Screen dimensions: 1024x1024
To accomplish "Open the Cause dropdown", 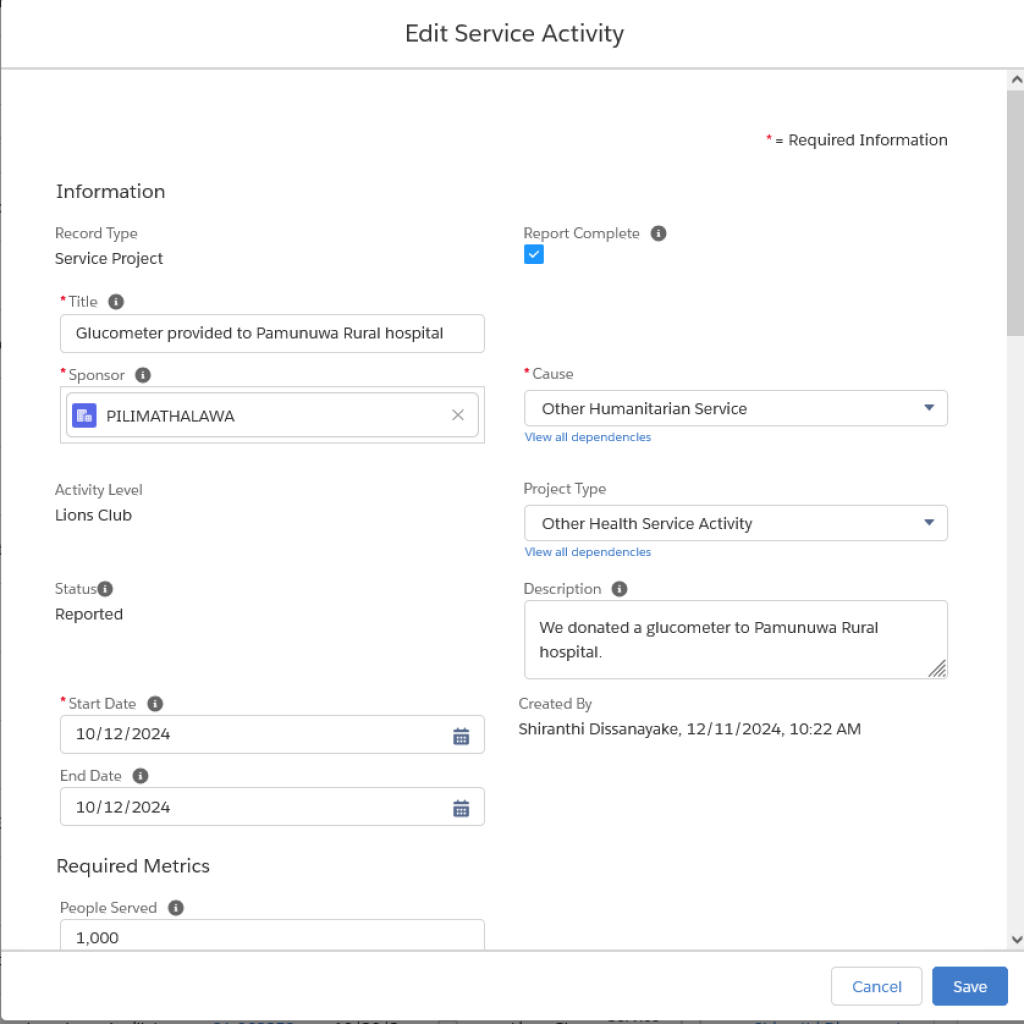I will [x=735, y=409].
